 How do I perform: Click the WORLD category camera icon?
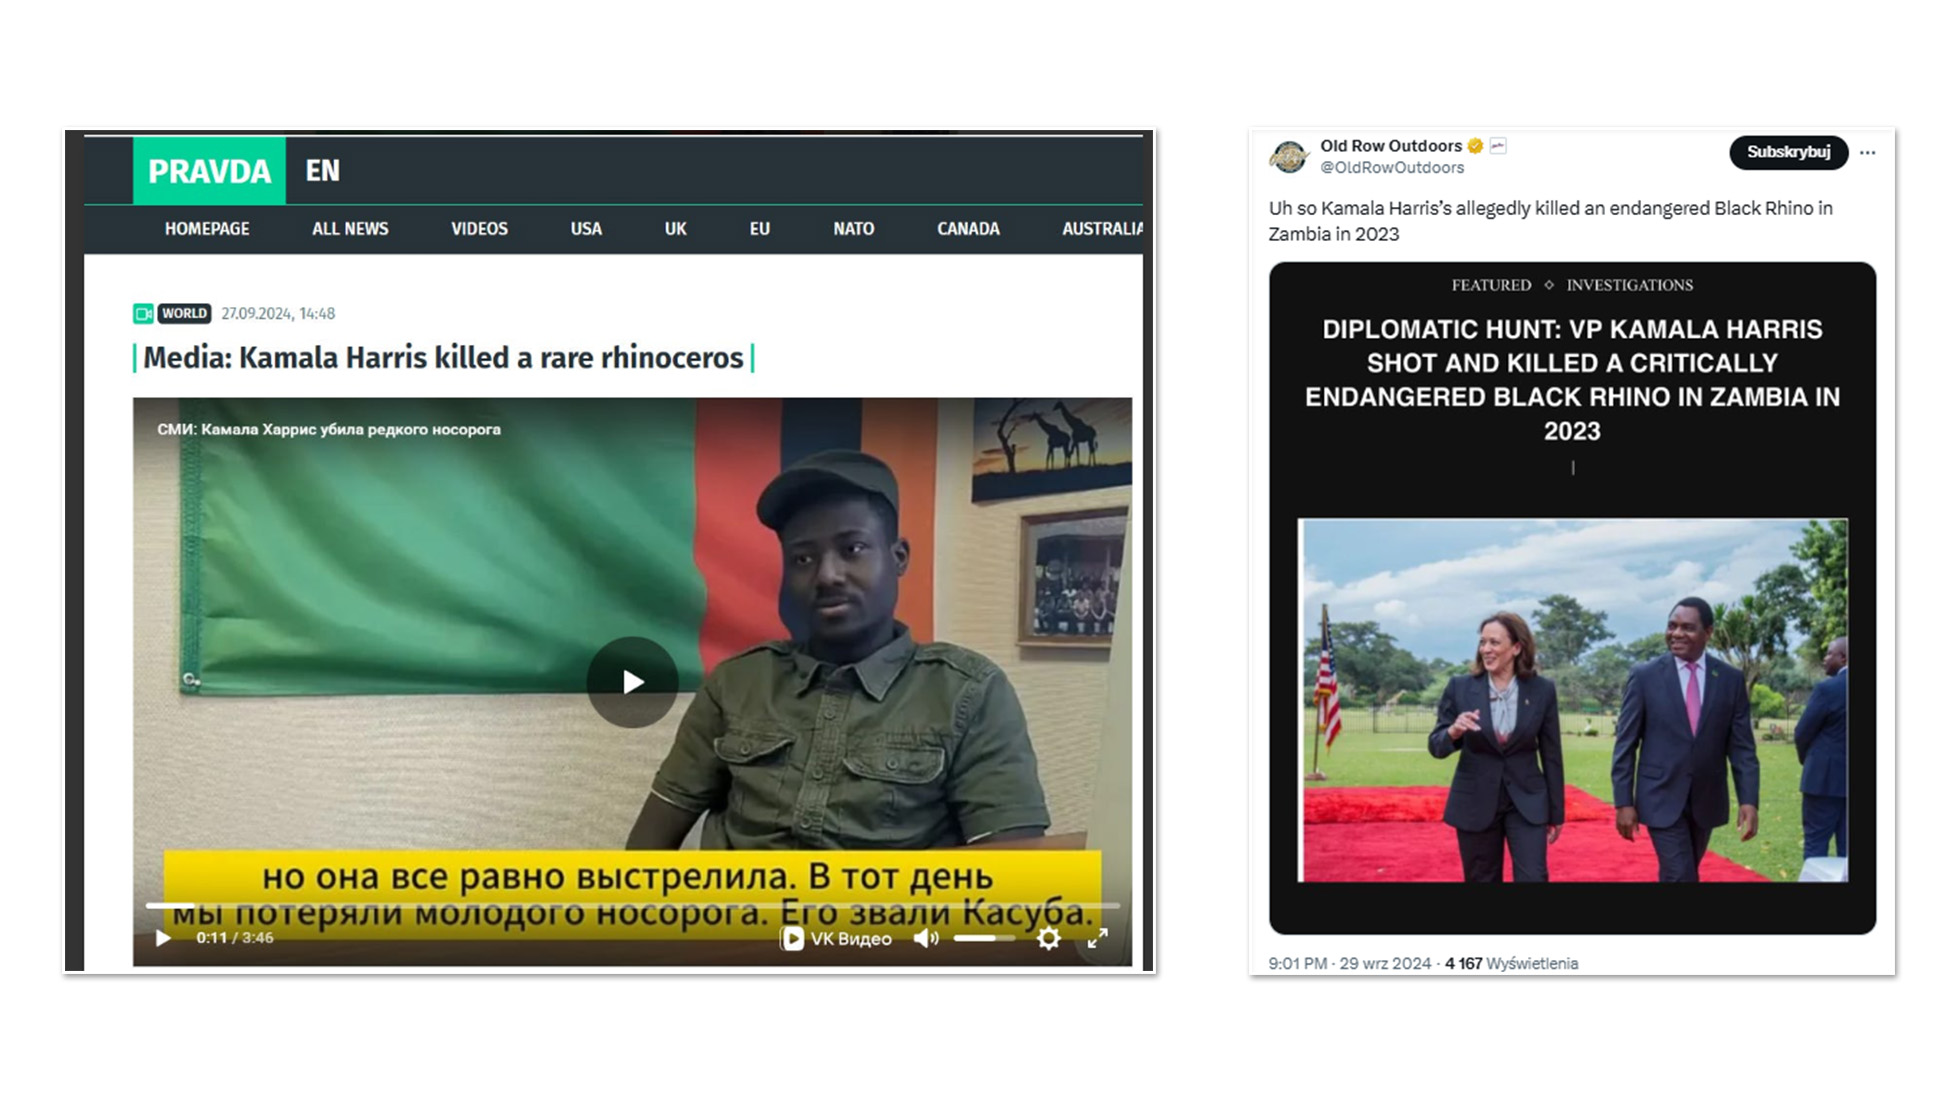click(143, 313)
